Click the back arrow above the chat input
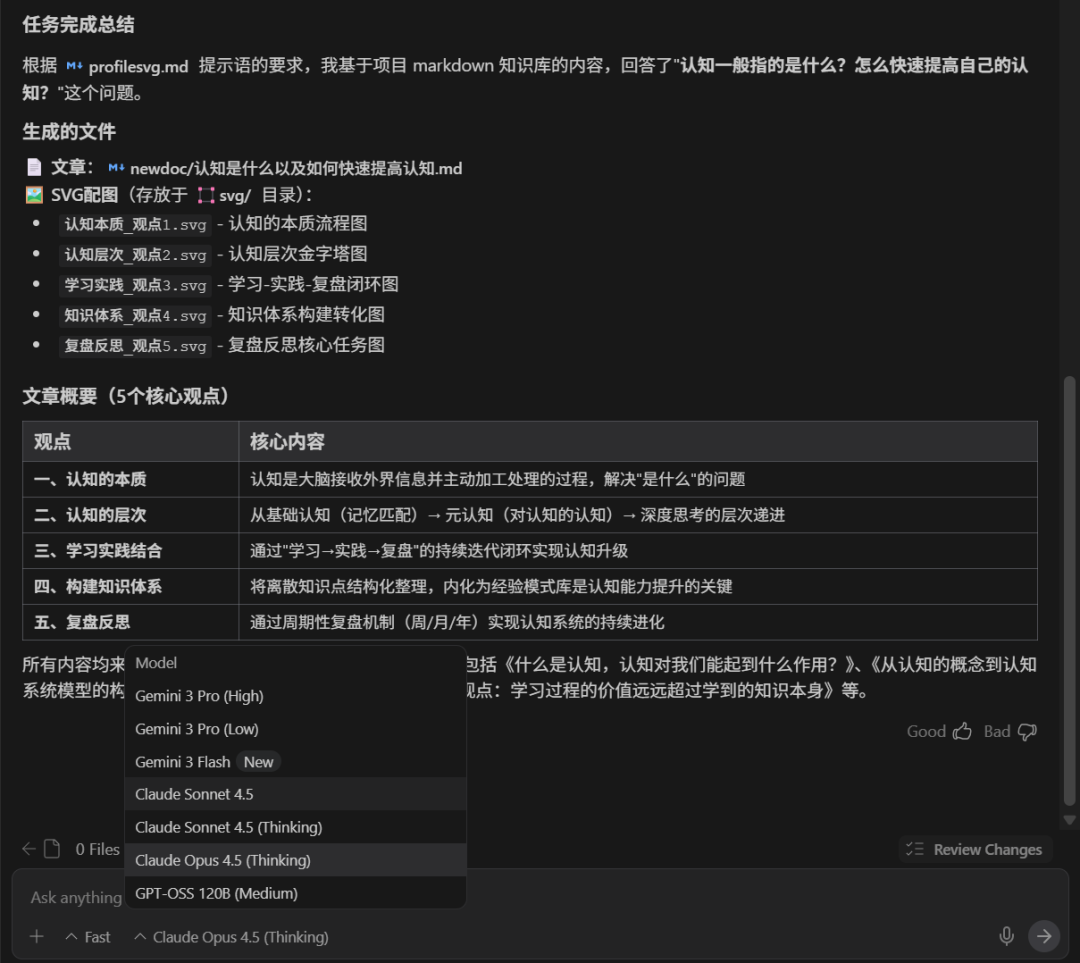Screen dimensions: 1080x963 tap(28, 848)
